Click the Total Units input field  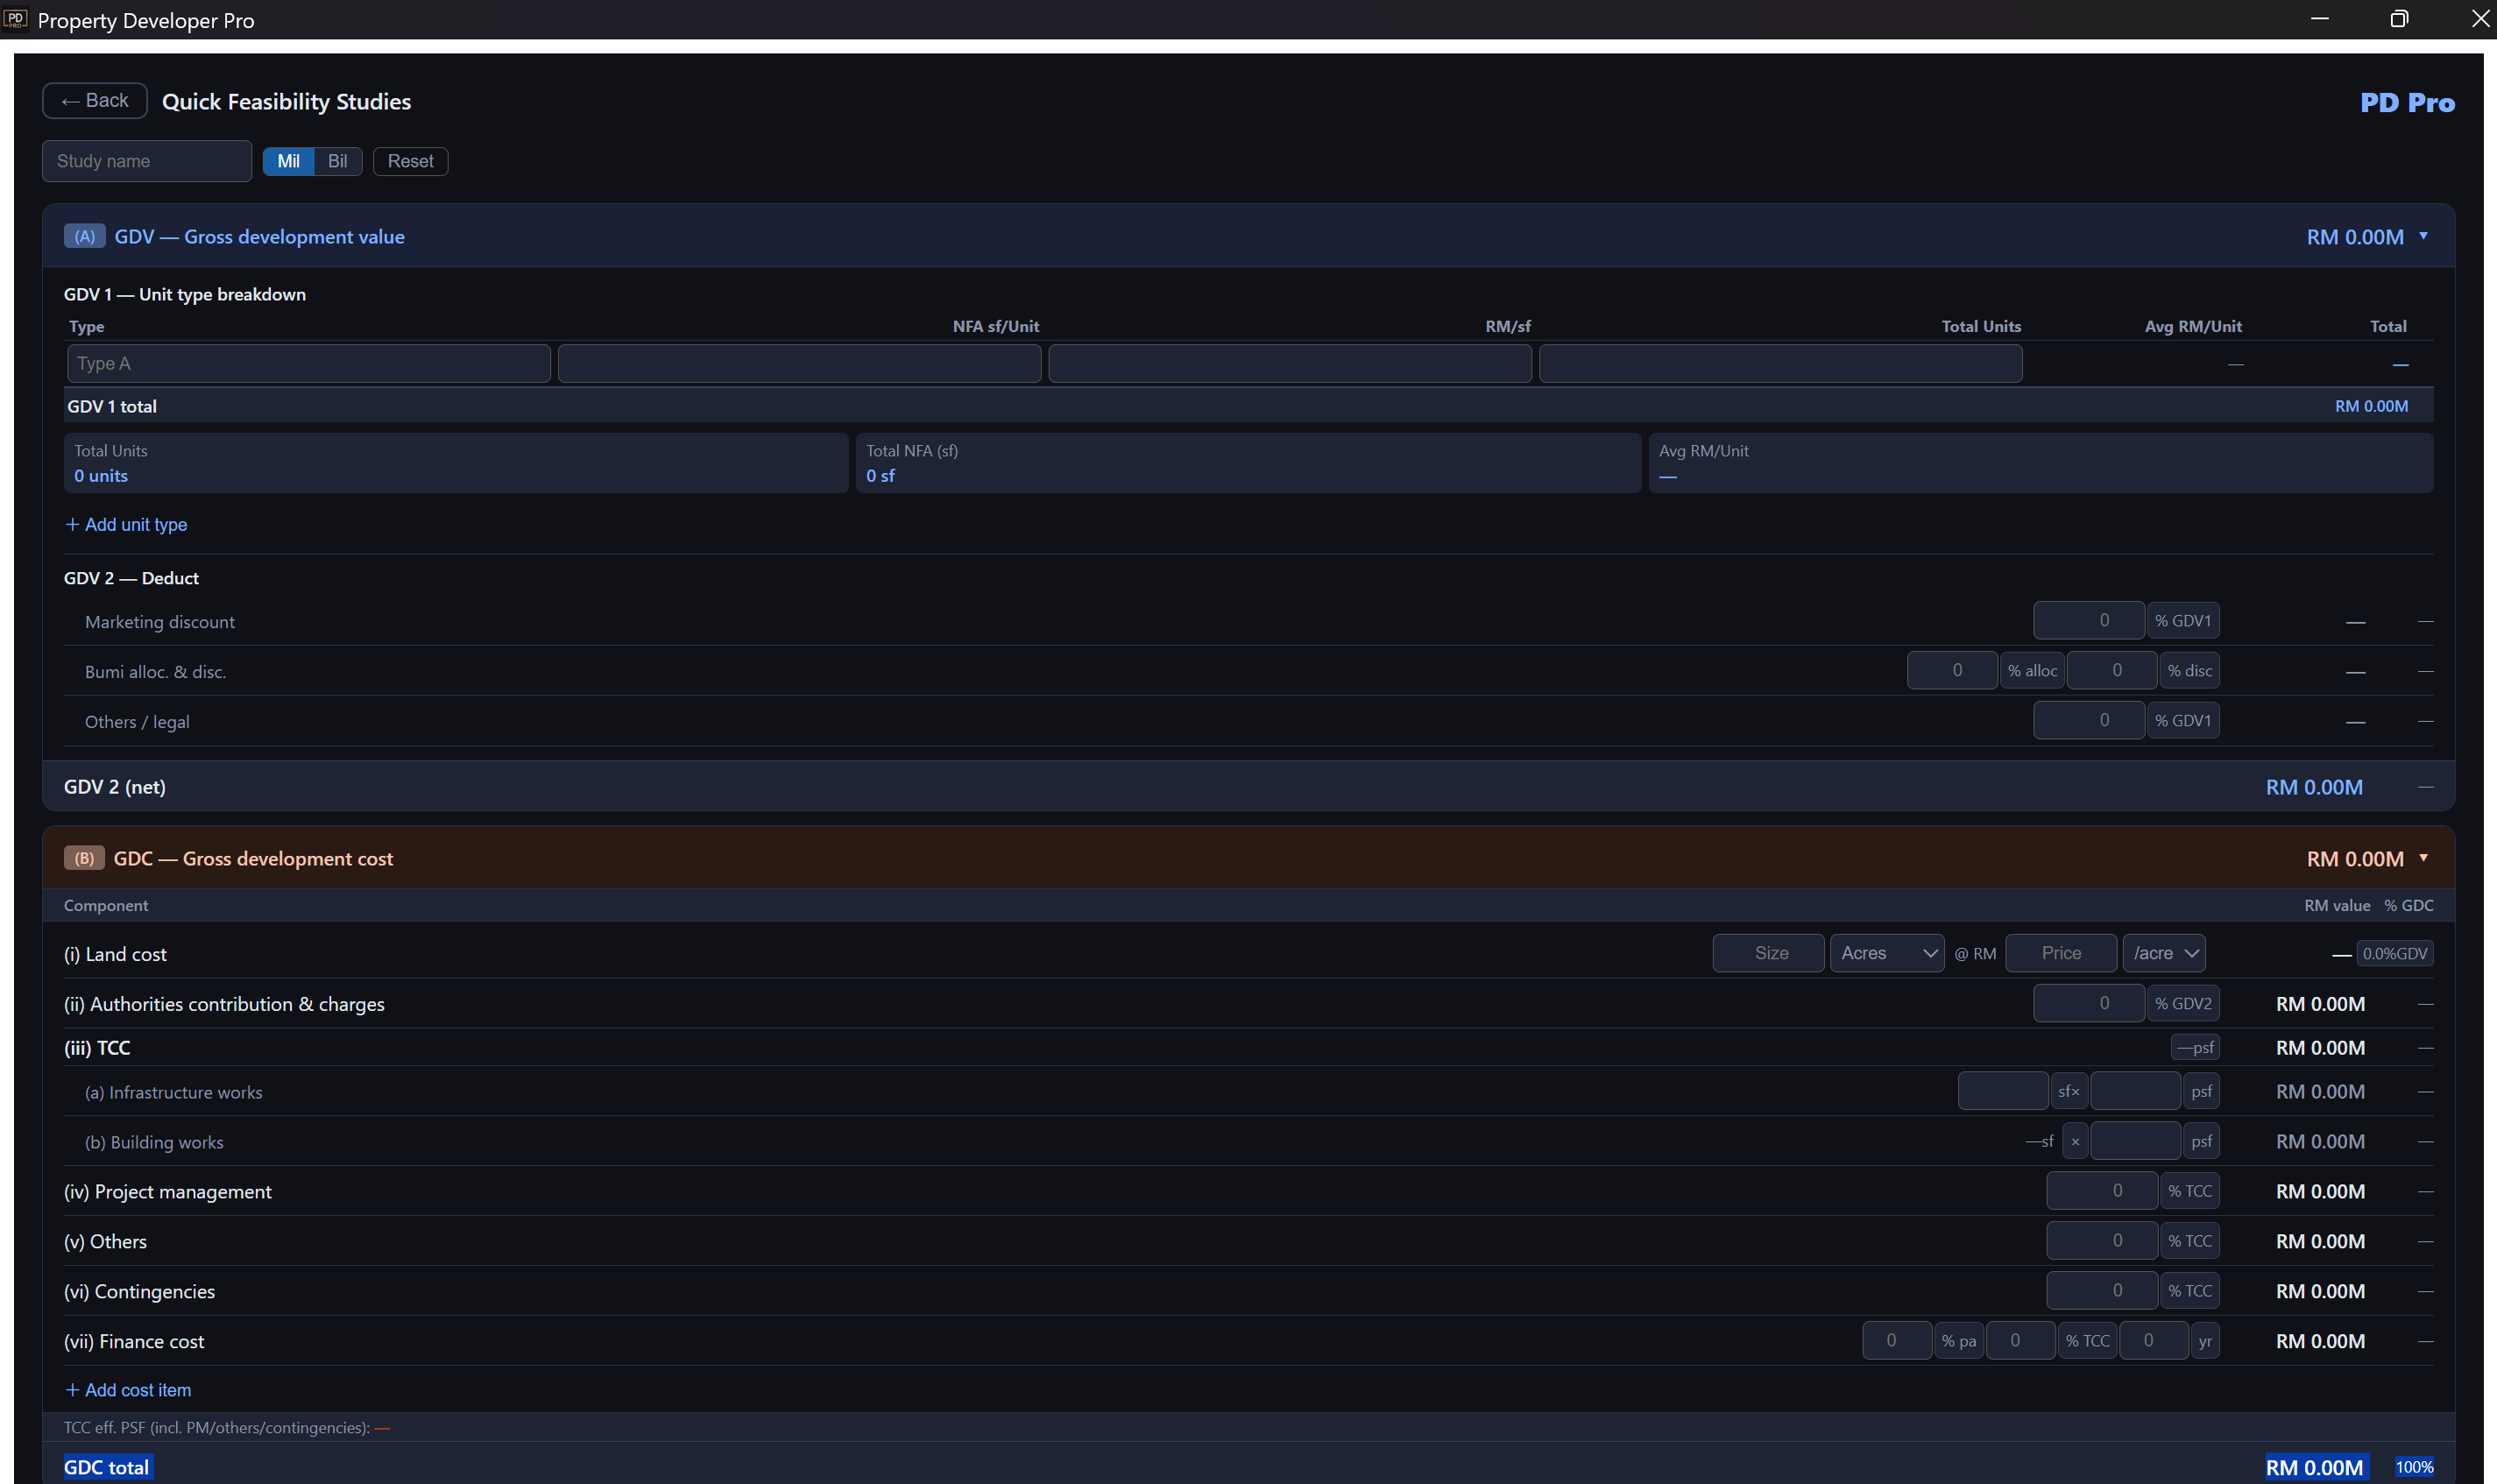coord(1780,363)
